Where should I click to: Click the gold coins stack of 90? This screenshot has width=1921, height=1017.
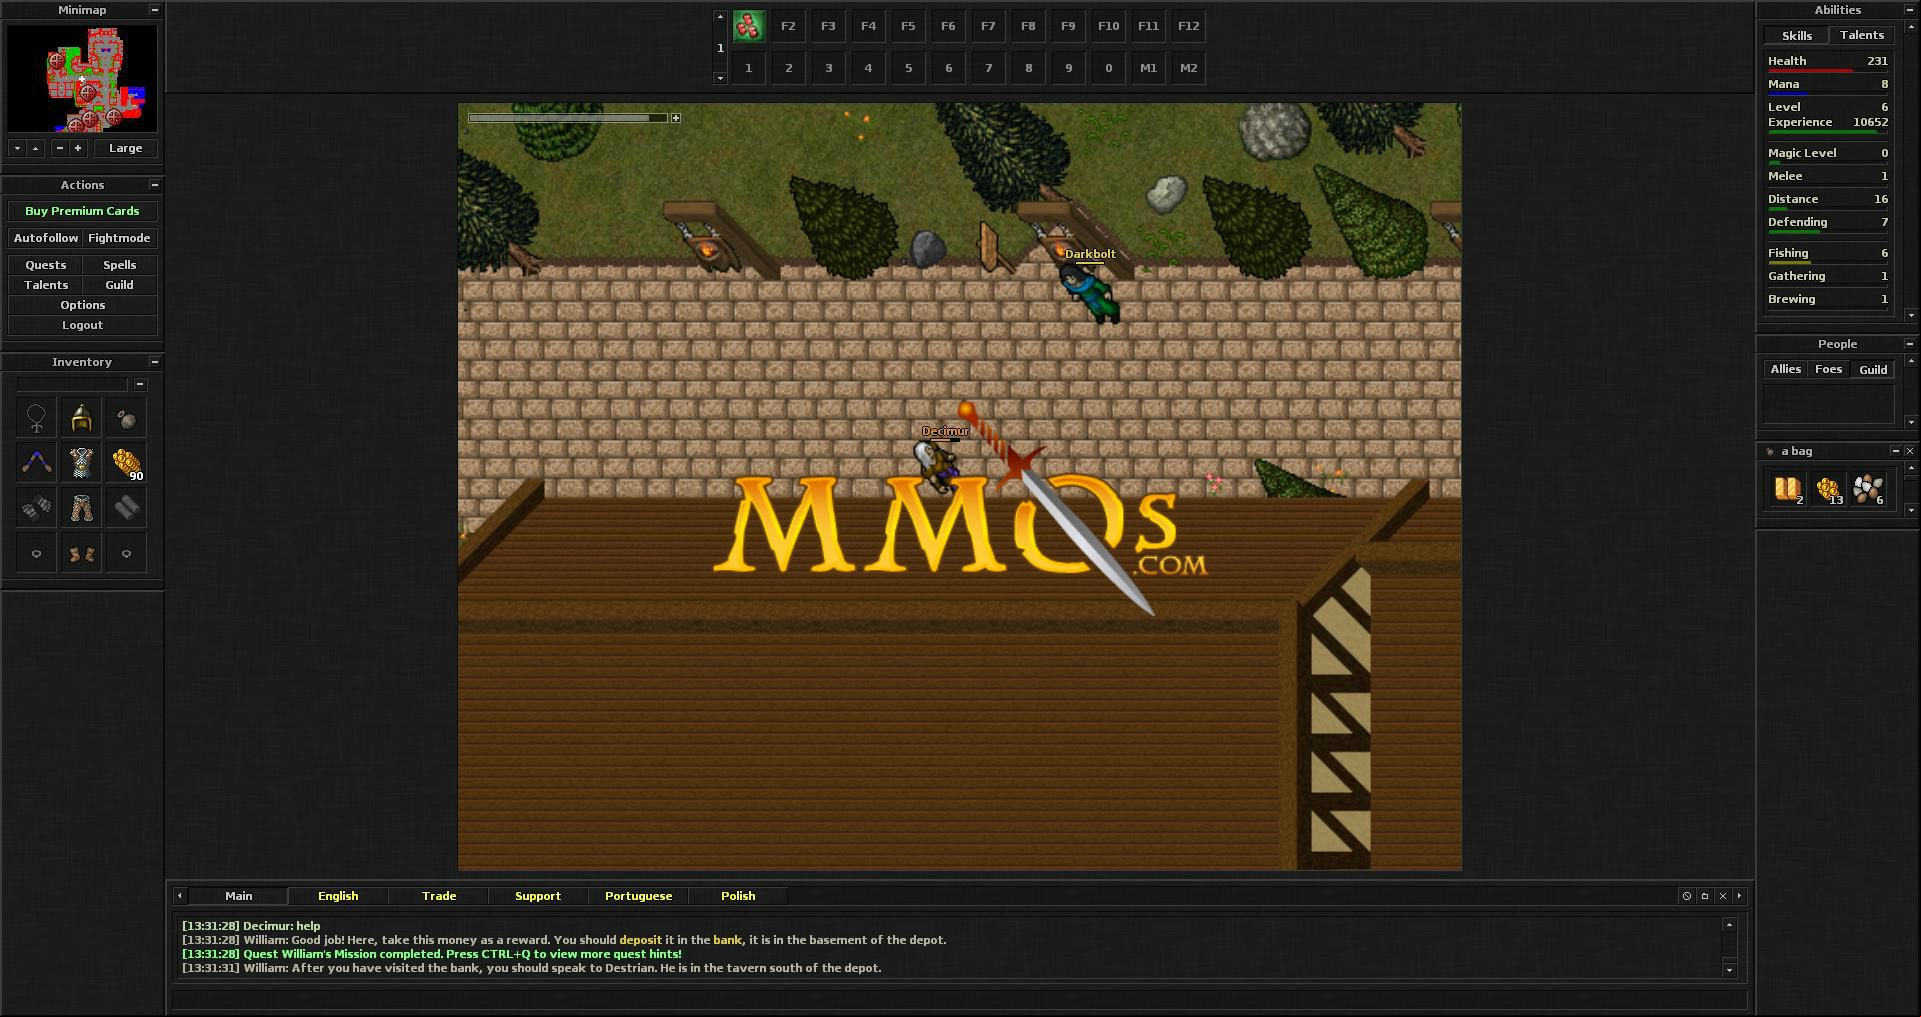127,463
